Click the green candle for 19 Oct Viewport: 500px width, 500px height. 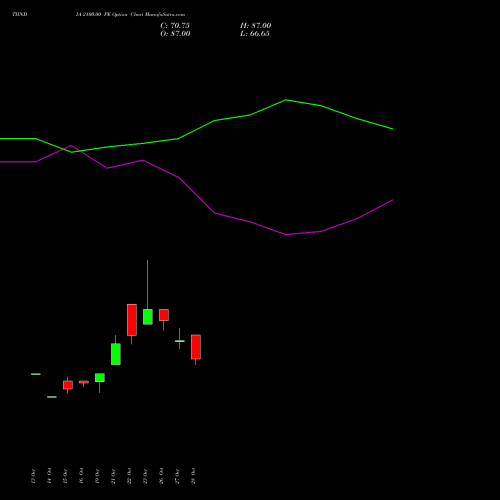click(100, 378)
